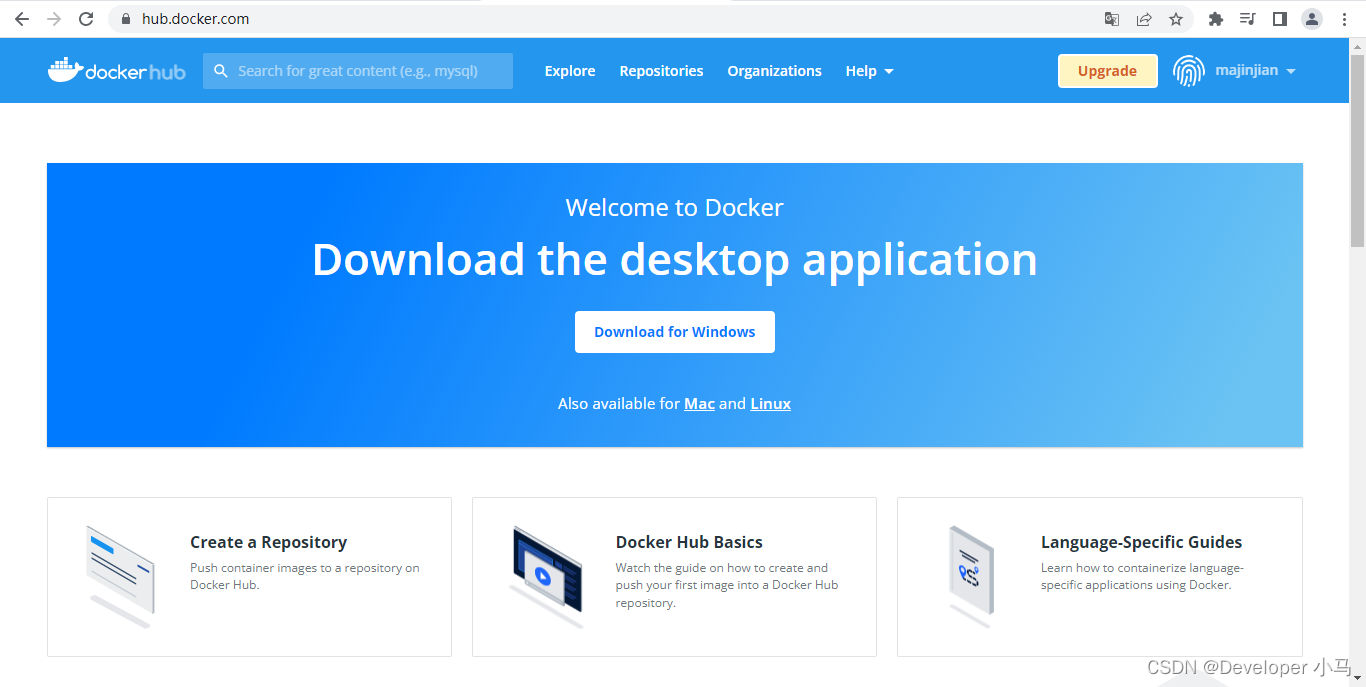This screenshot has height=687, width=1366.
Task: Click the Upgrade button
Action: [1108, 71]
